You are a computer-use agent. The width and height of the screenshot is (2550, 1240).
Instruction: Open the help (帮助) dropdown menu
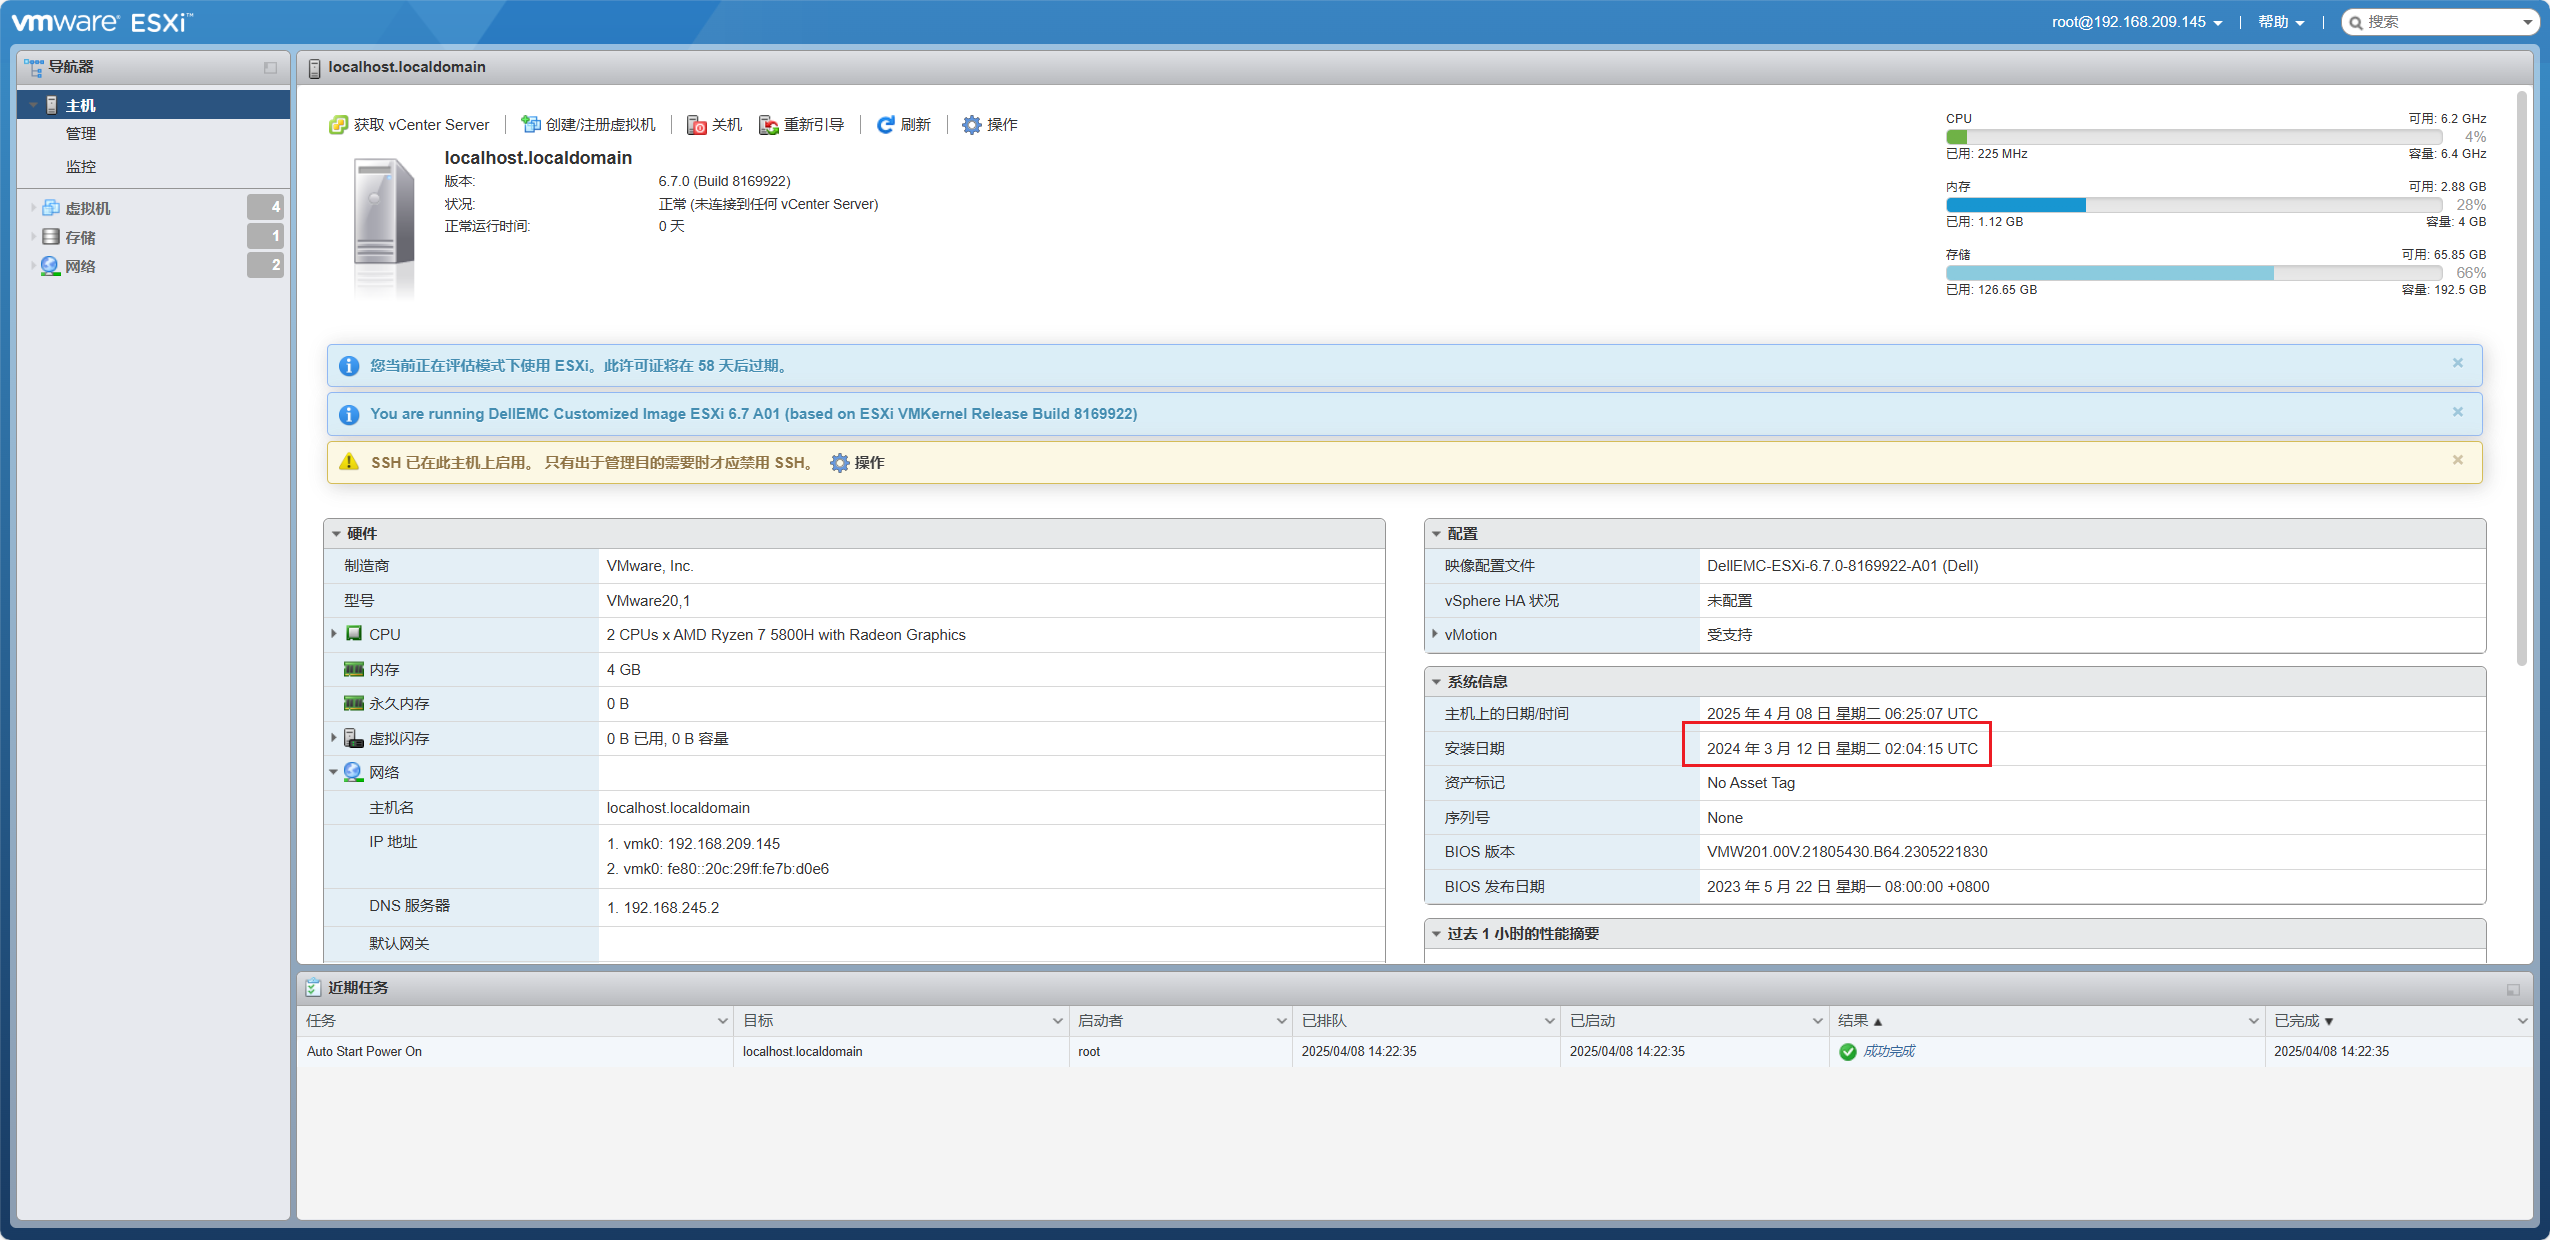(x=2281, y=22)
